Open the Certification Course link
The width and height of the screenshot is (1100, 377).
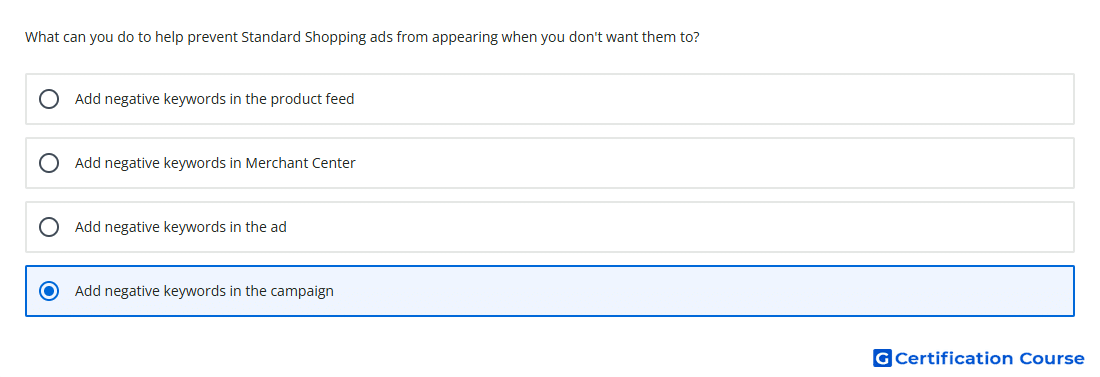[979, 358]
